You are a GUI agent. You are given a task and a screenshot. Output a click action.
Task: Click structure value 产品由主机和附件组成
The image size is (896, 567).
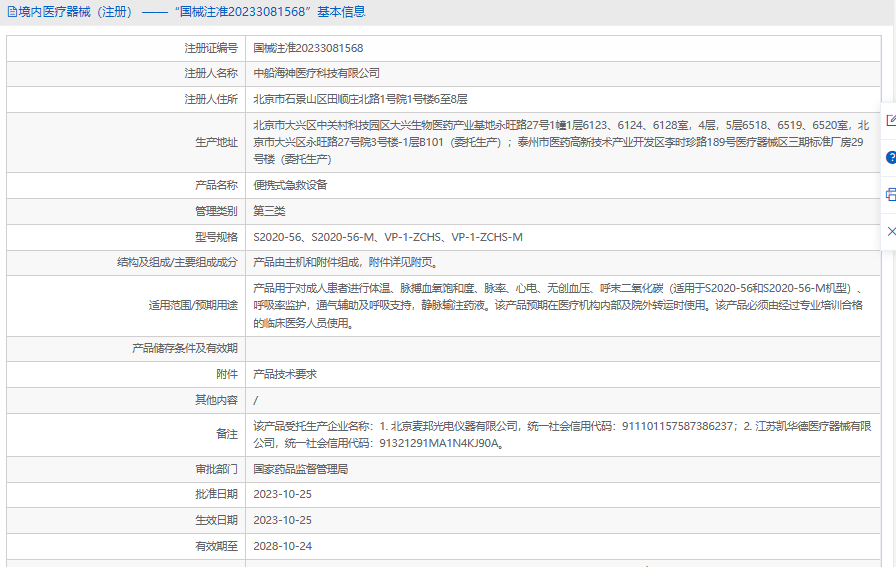tap(346, 262)
